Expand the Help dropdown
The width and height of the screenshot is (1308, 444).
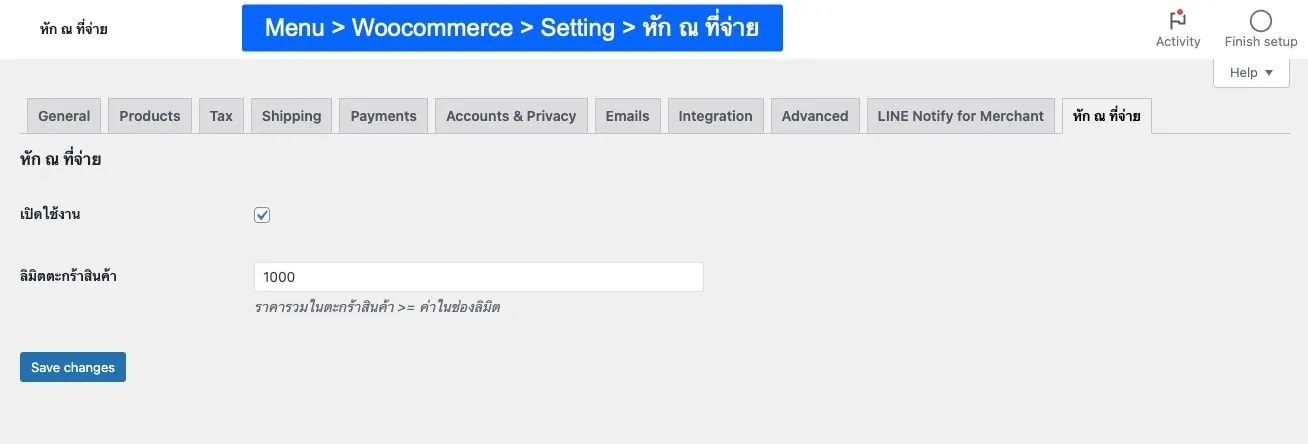1251,72
